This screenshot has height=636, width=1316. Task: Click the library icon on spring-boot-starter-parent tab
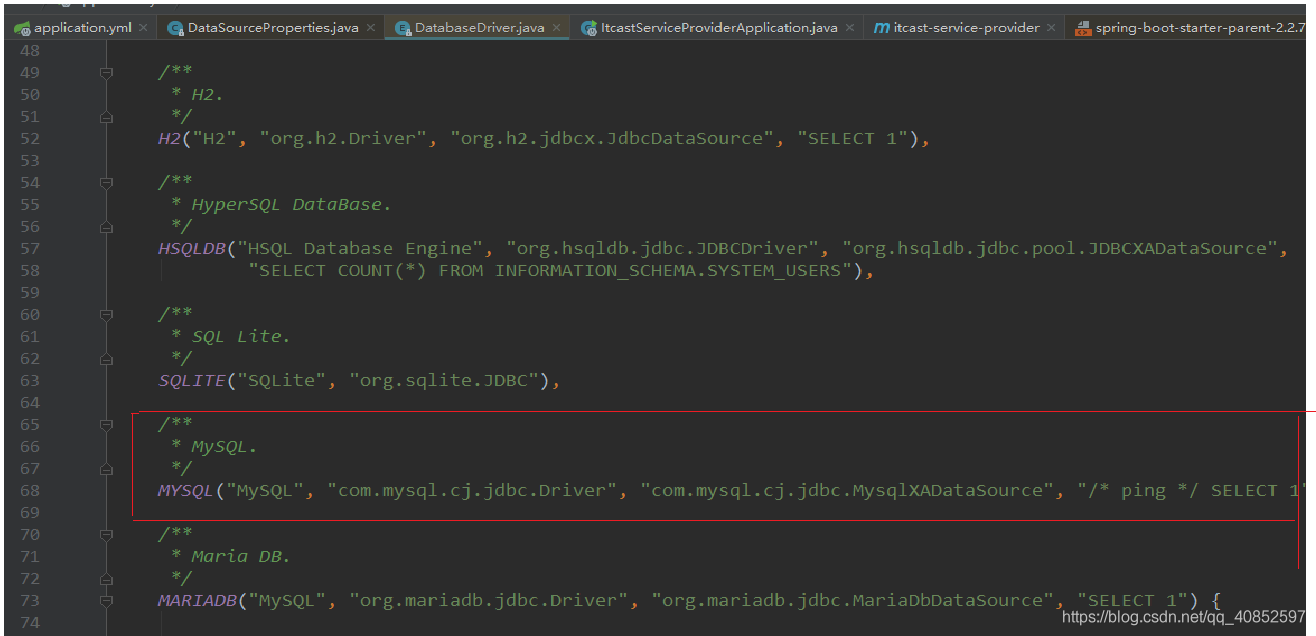[x=1083, y=27]
